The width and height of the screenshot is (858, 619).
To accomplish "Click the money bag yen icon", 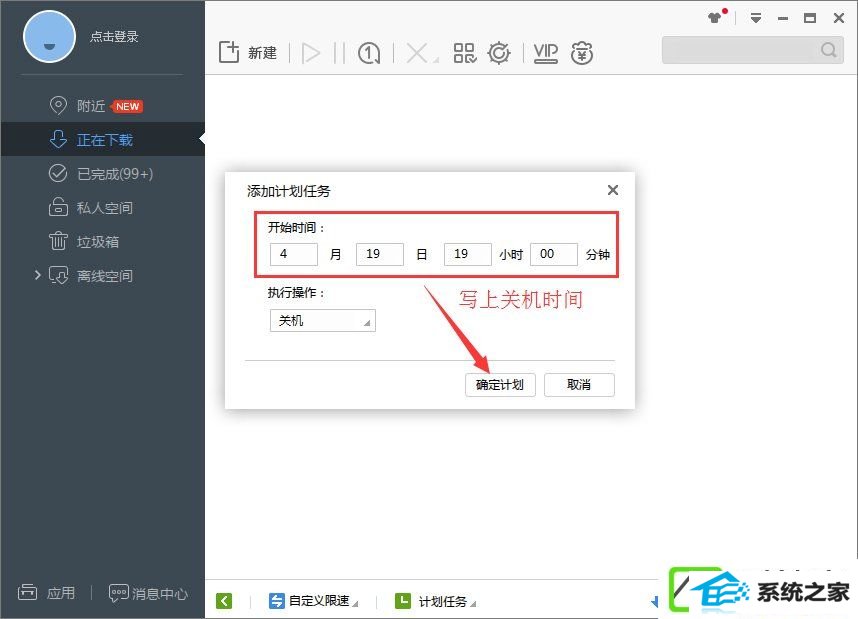I will 582,53.
